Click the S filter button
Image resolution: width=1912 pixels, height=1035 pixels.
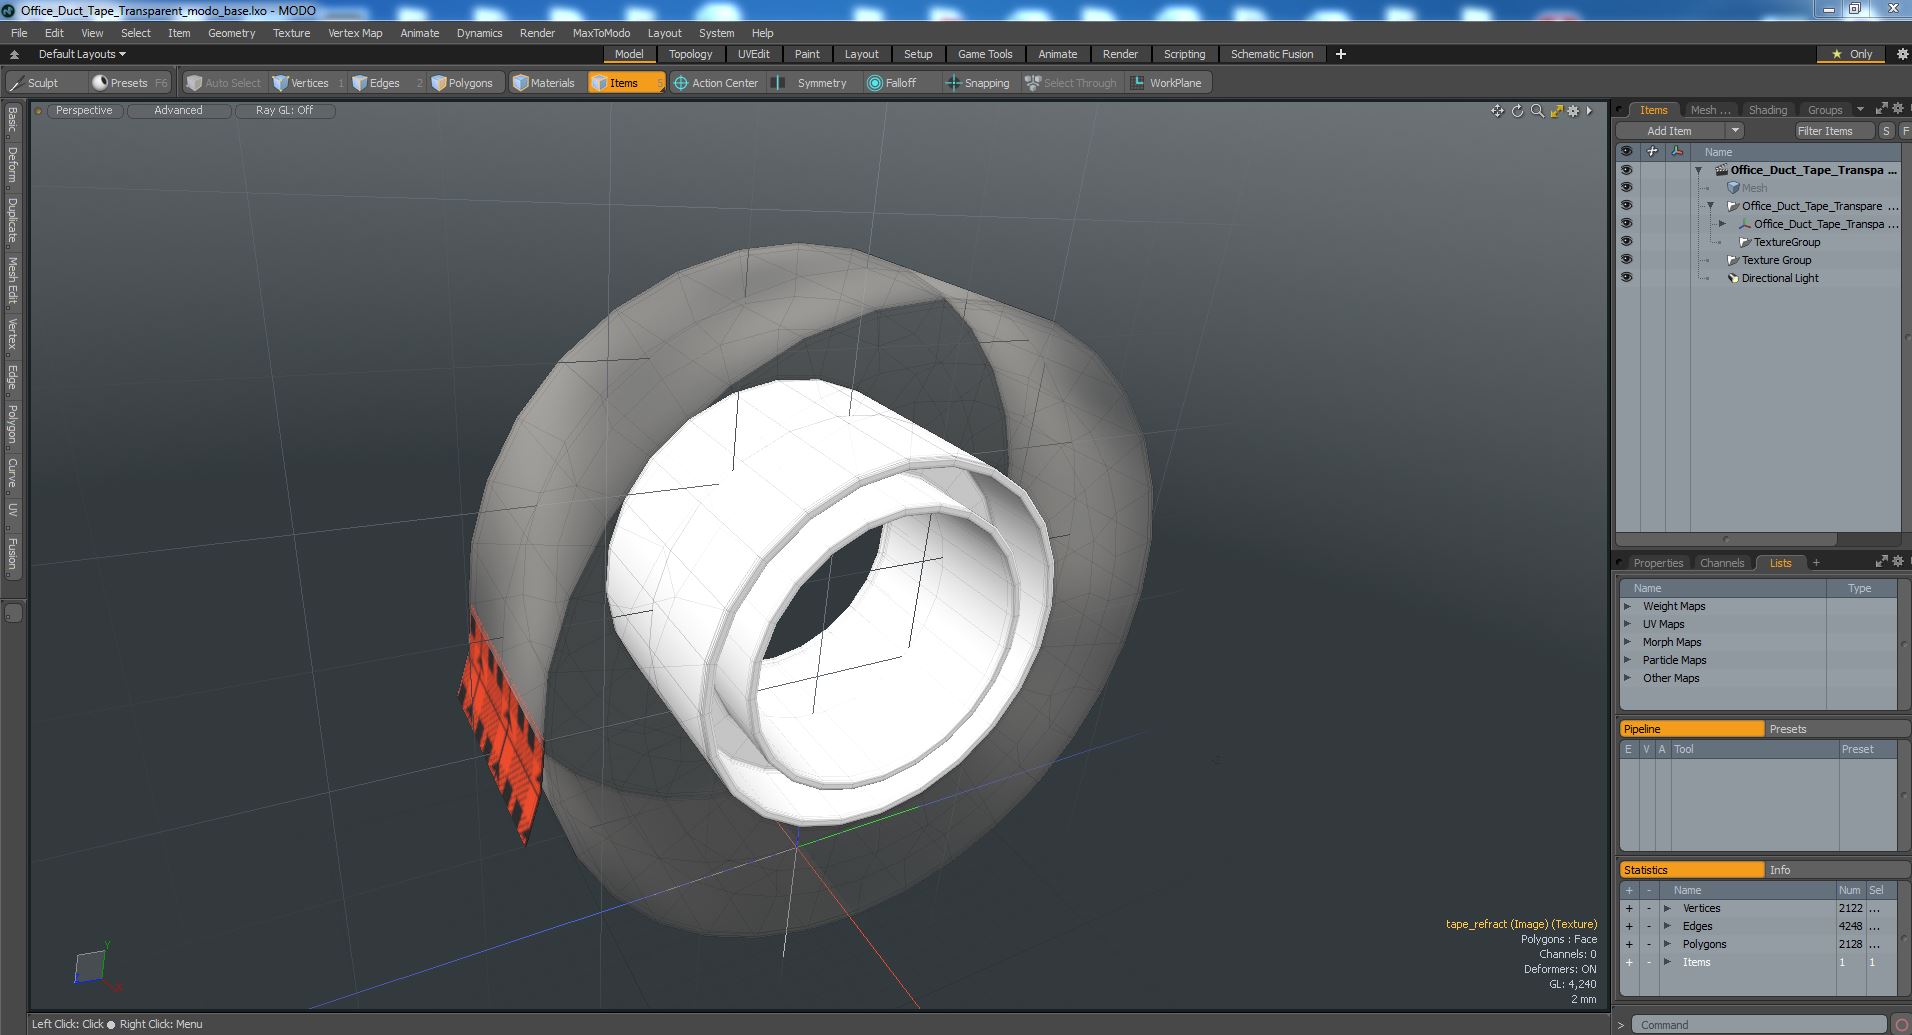(1886, 131)
